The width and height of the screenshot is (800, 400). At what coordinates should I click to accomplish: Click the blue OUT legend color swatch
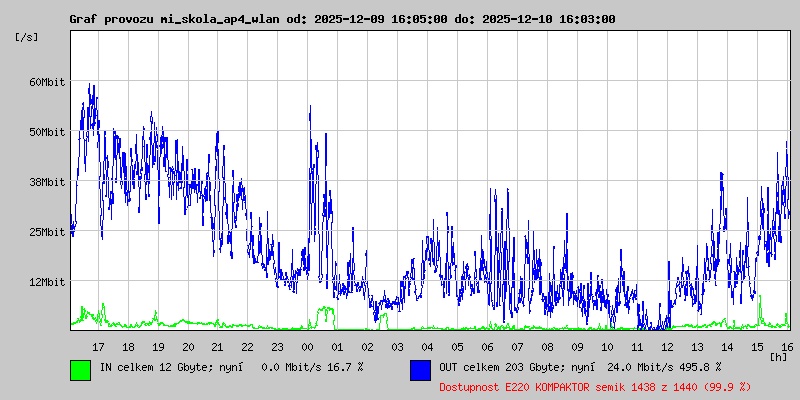tap(420, 370)
